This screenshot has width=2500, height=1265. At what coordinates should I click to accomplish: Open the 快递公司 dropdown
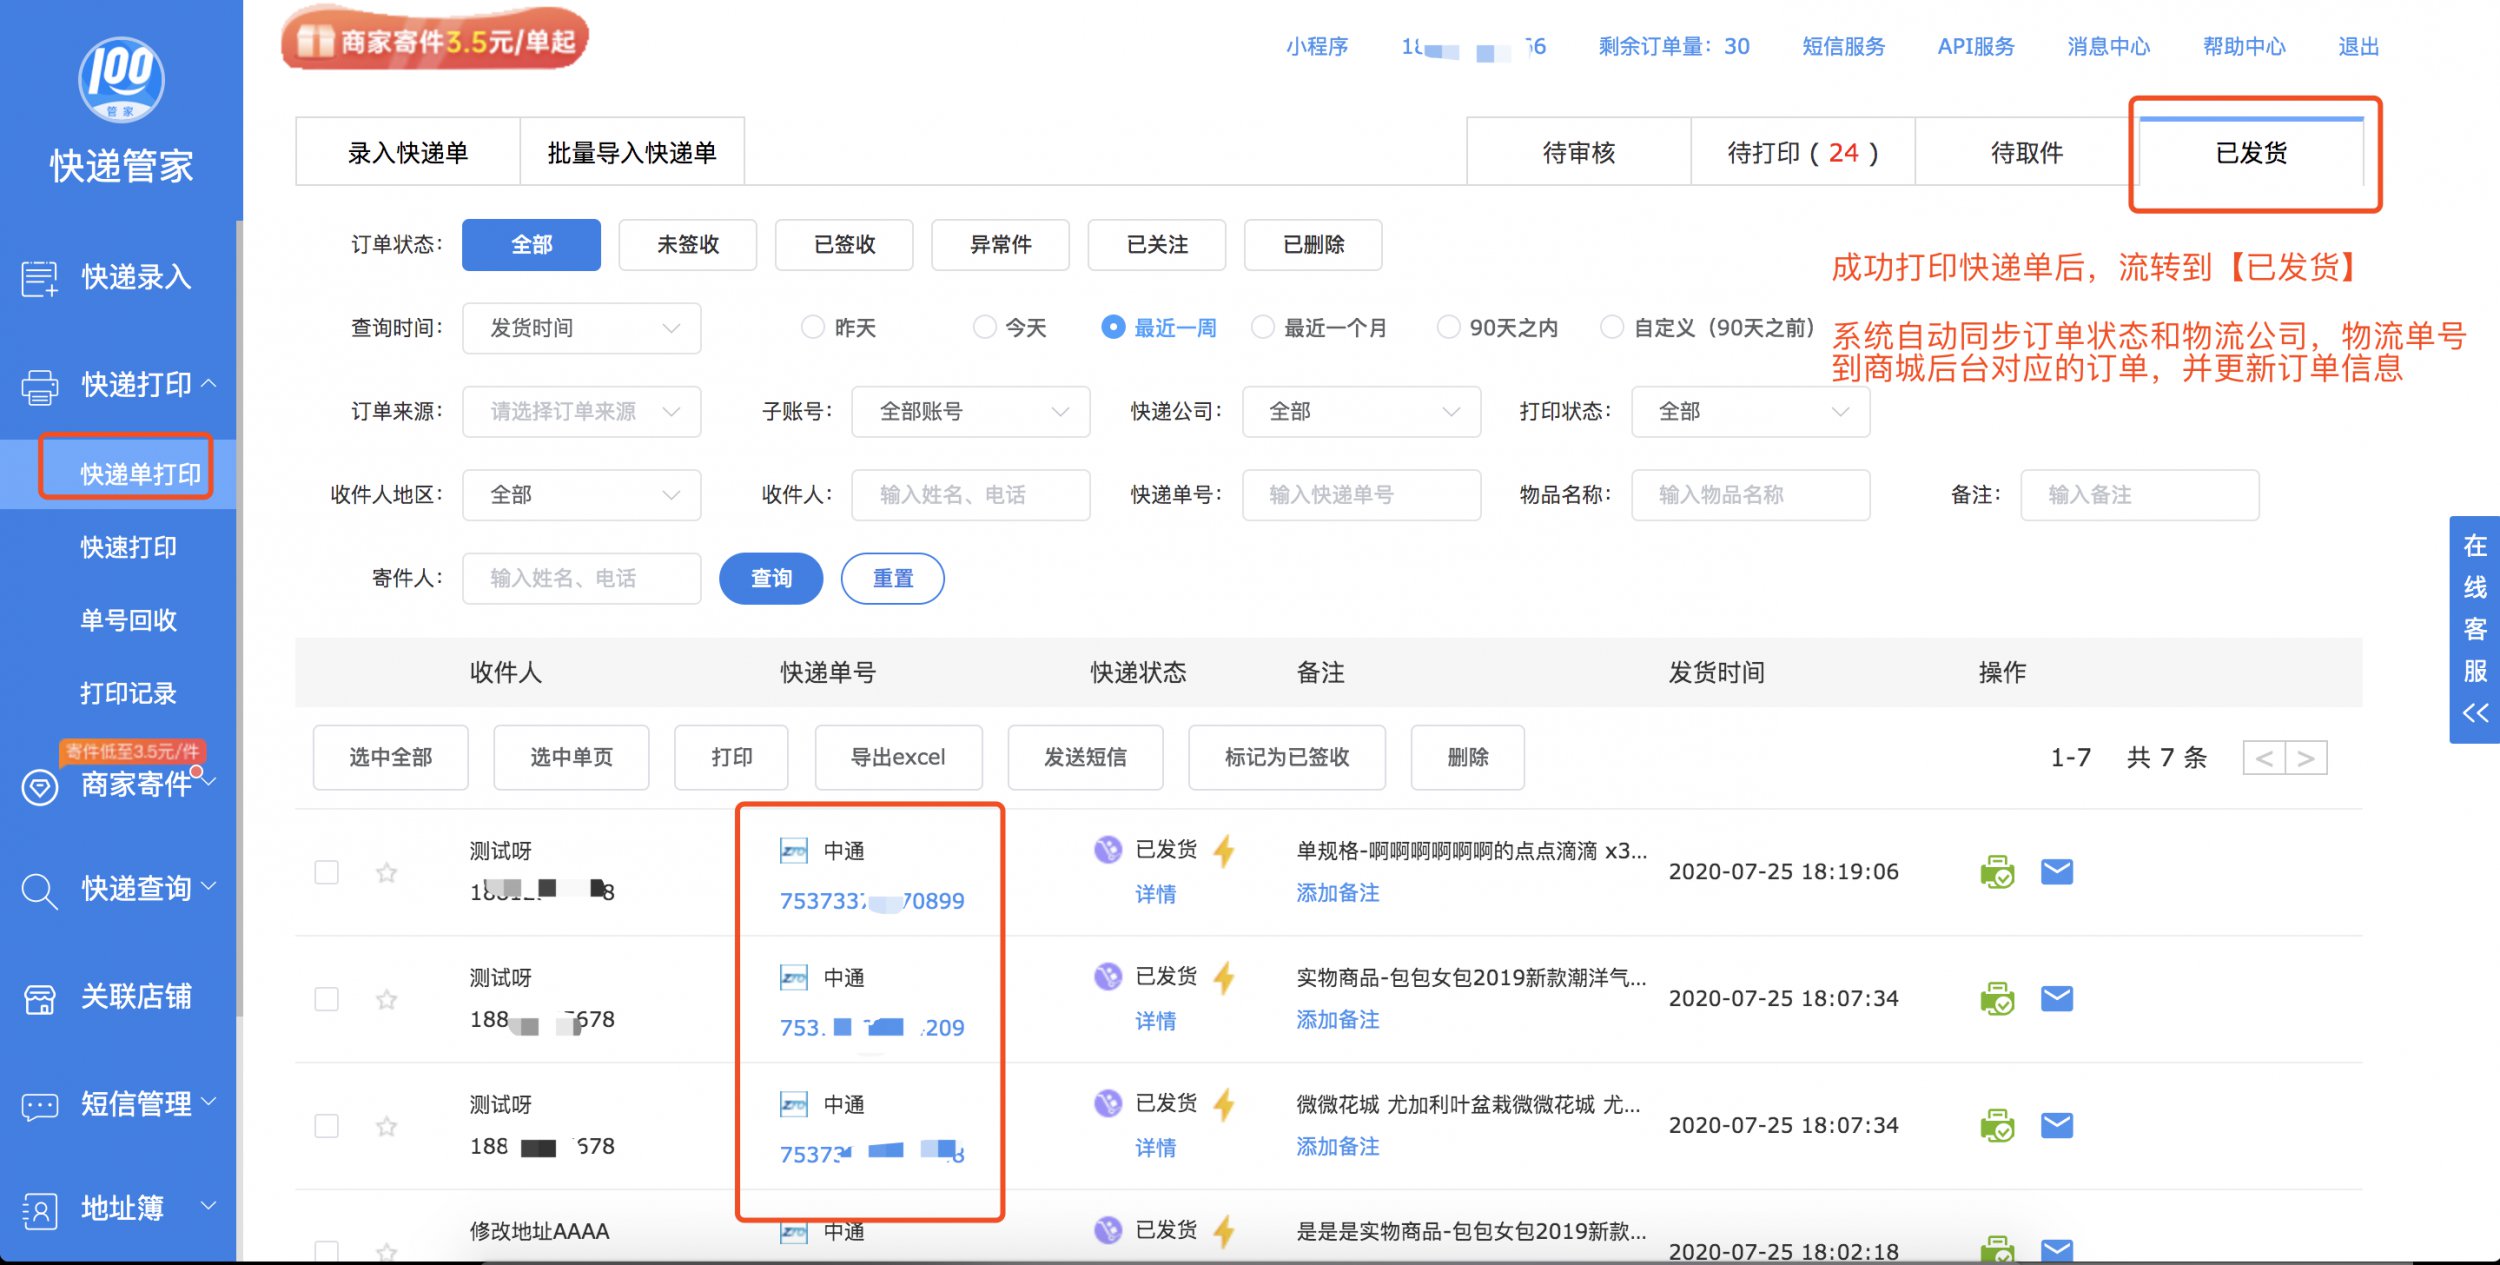coord(1361,412)
